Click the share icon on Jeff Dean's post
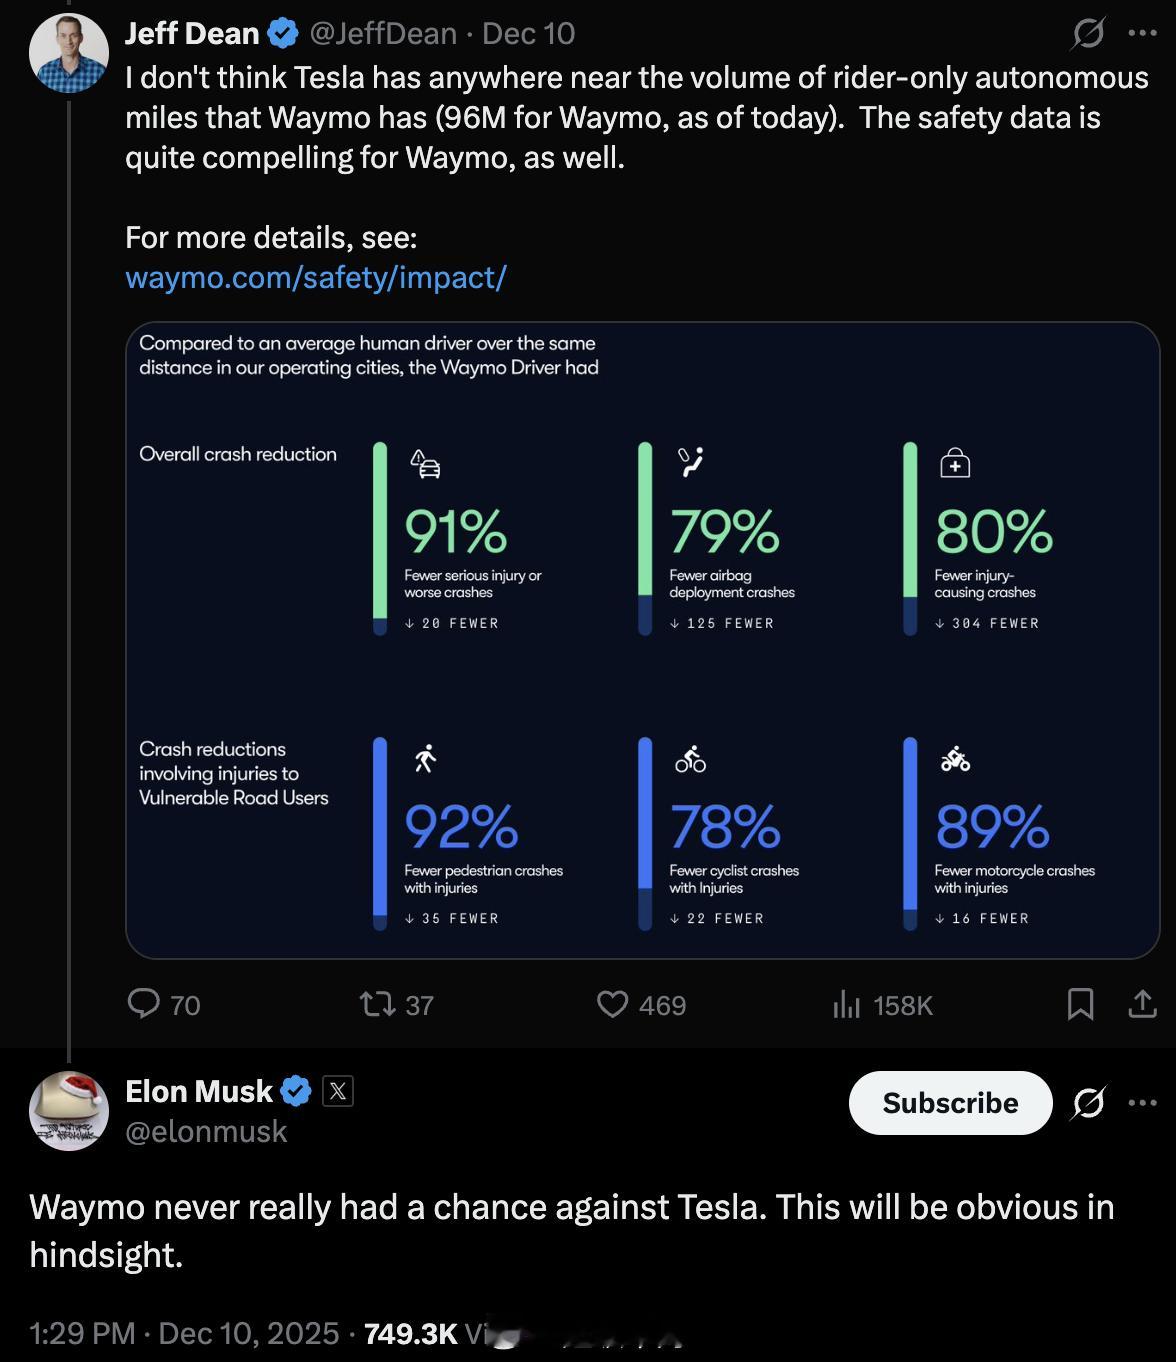The width and height of the screenshot is (1176, 1362). point(1142,1003)
